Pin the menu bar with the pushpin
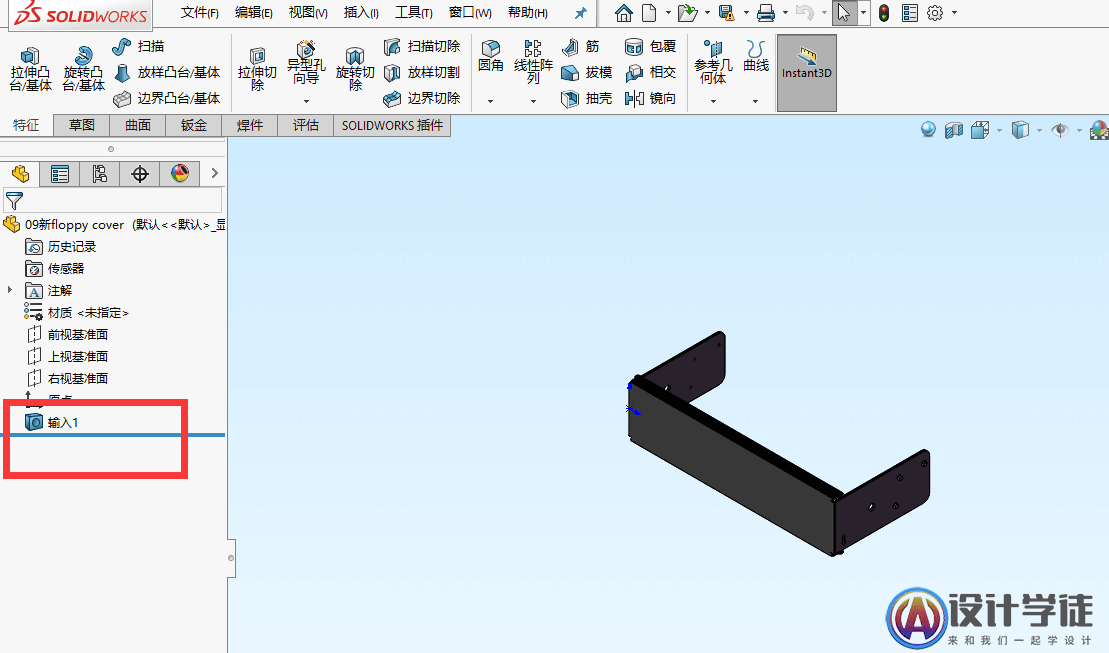Image resolution: width=1109 pixels, height=653 pixels. [581, 13]
